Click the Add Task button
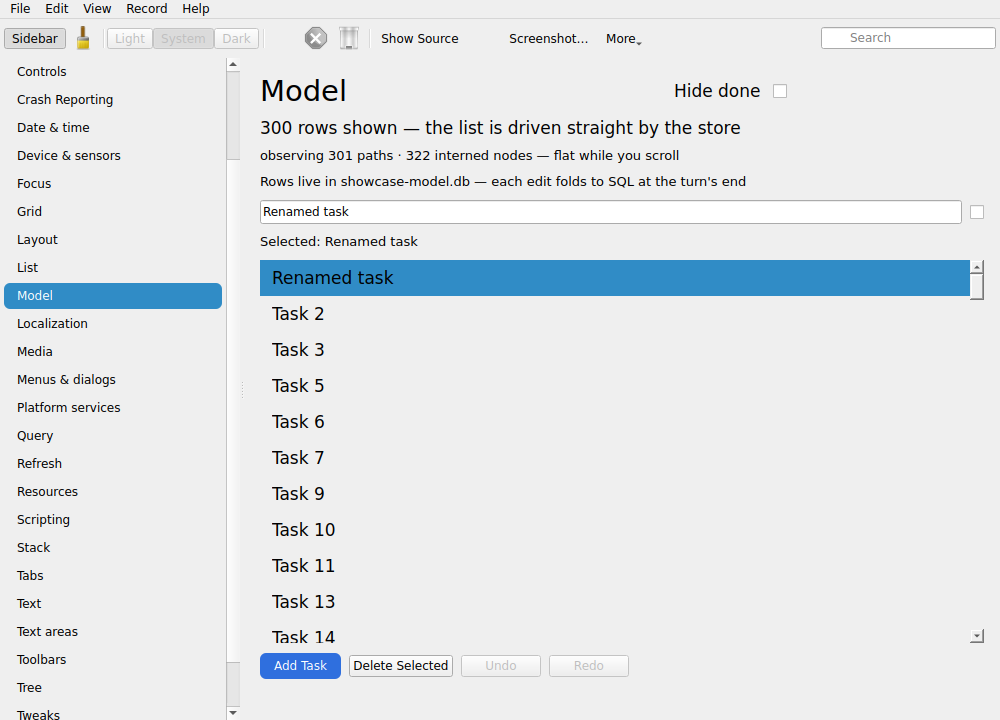This screenshot has height=720, width=1000. click(x=300, y=666)
